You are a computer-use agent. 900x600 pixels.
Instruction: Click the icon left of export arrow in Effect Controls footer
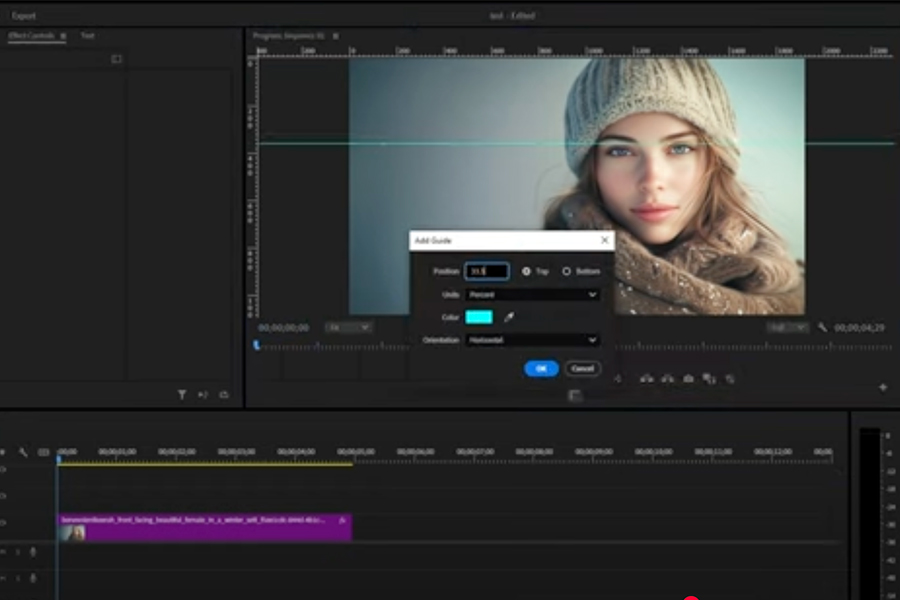(203, 394)
